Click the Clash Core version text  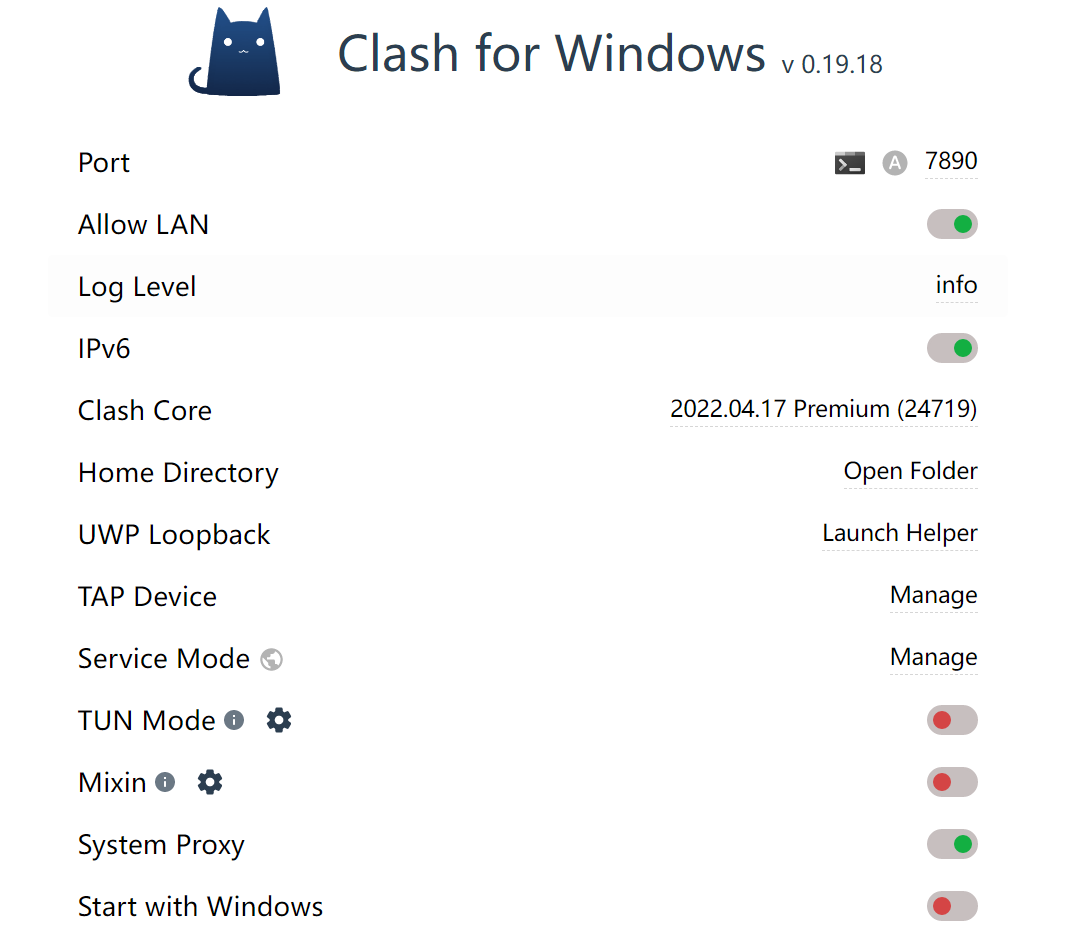coord(823,409)
